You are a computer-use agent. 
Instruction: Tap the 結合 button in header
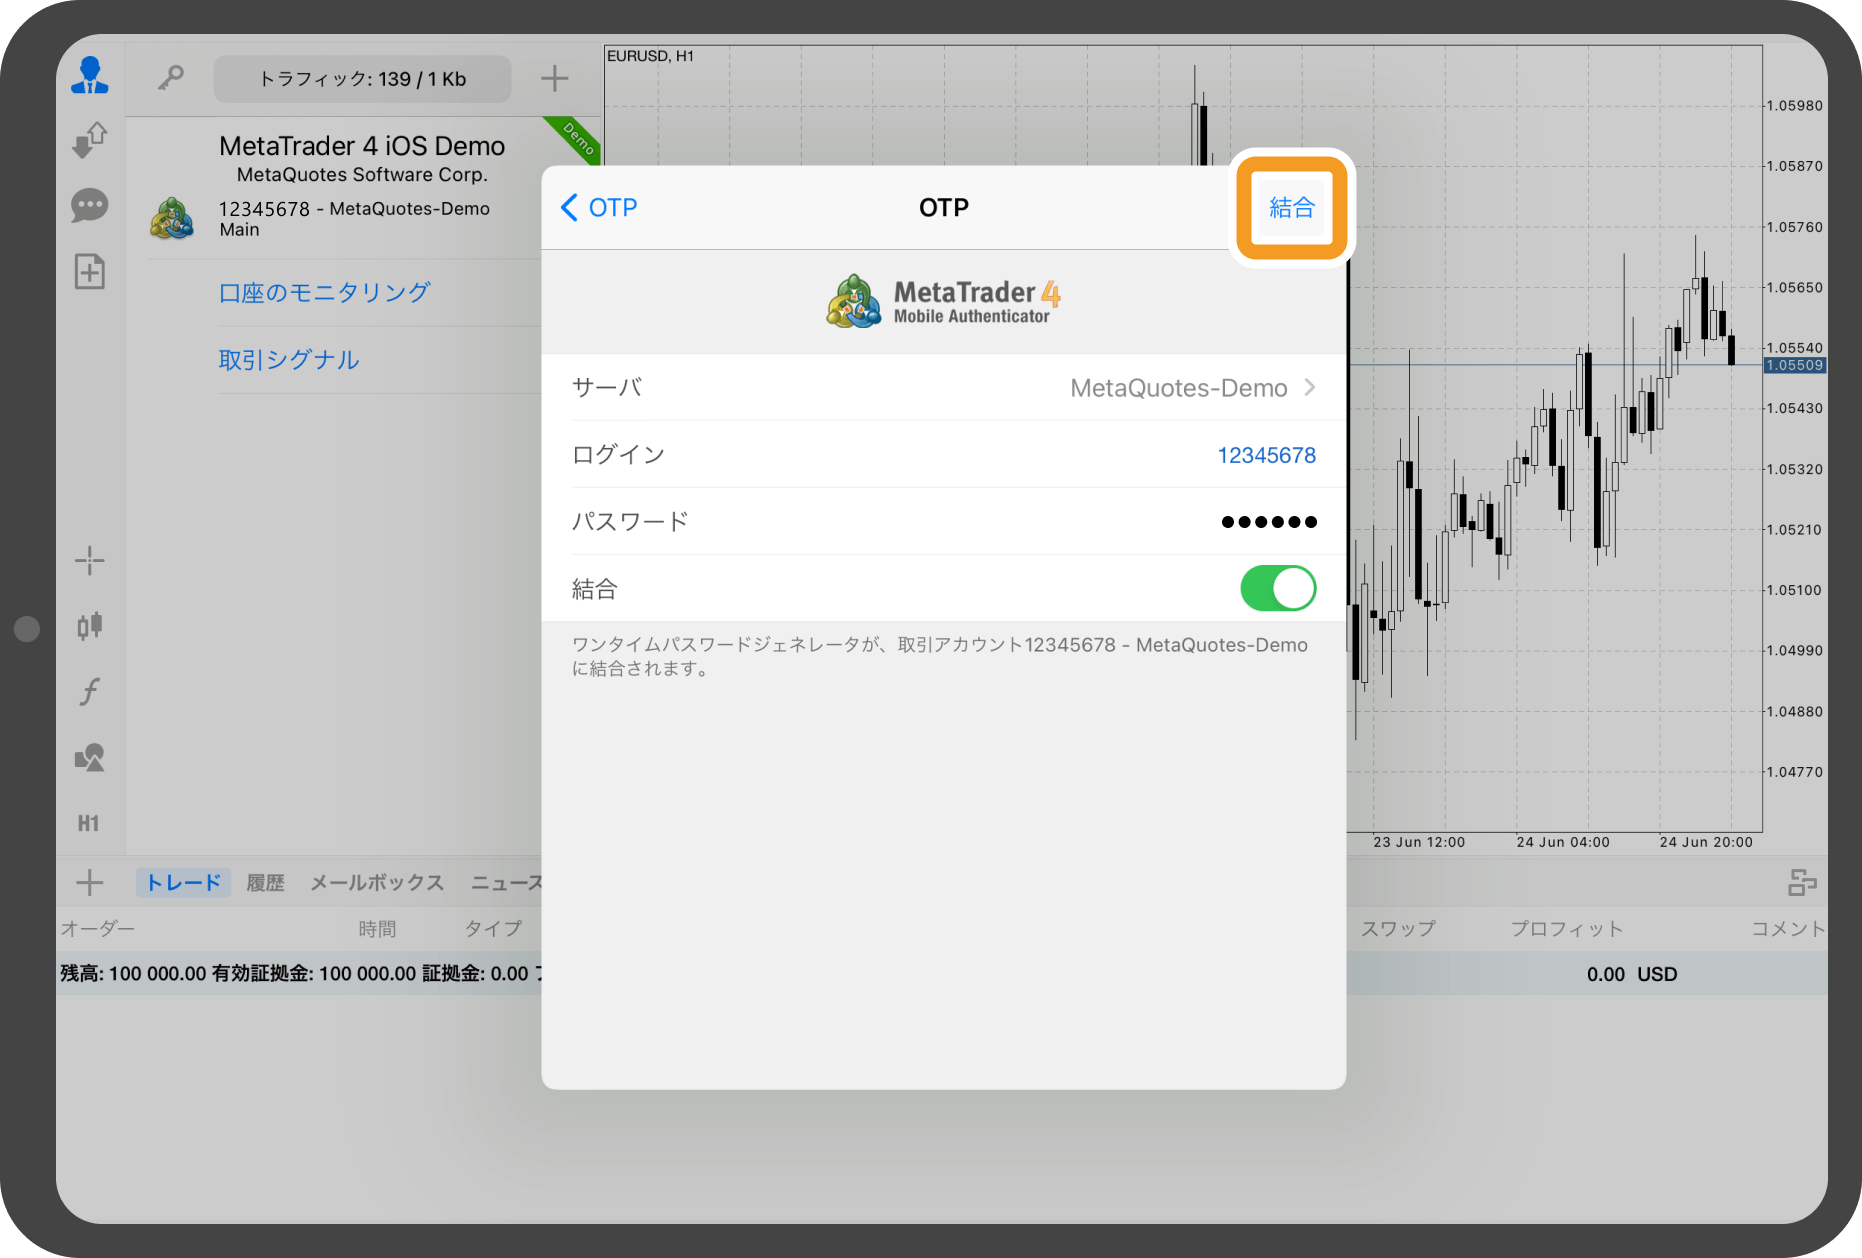[x=1291, y=207]
